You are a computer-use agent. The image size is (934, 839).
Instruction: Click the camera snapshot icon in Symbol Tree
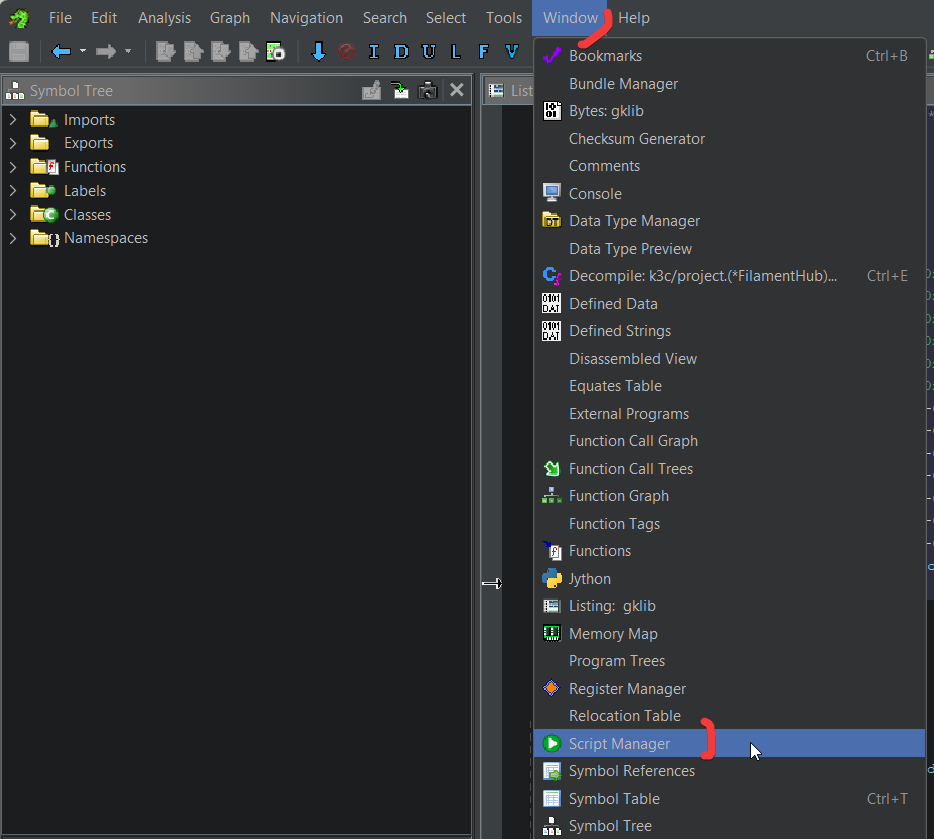point(428,91)
